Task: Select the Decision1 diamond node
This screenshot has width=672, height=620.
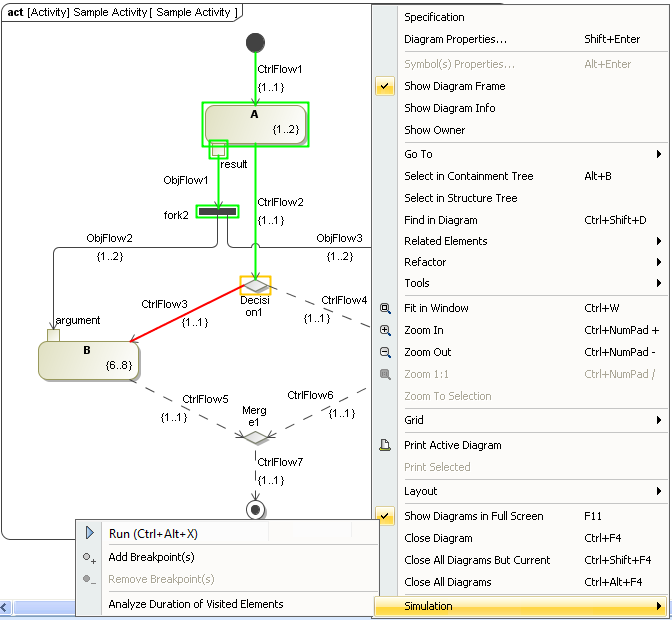Action: [x=255, y=285]
